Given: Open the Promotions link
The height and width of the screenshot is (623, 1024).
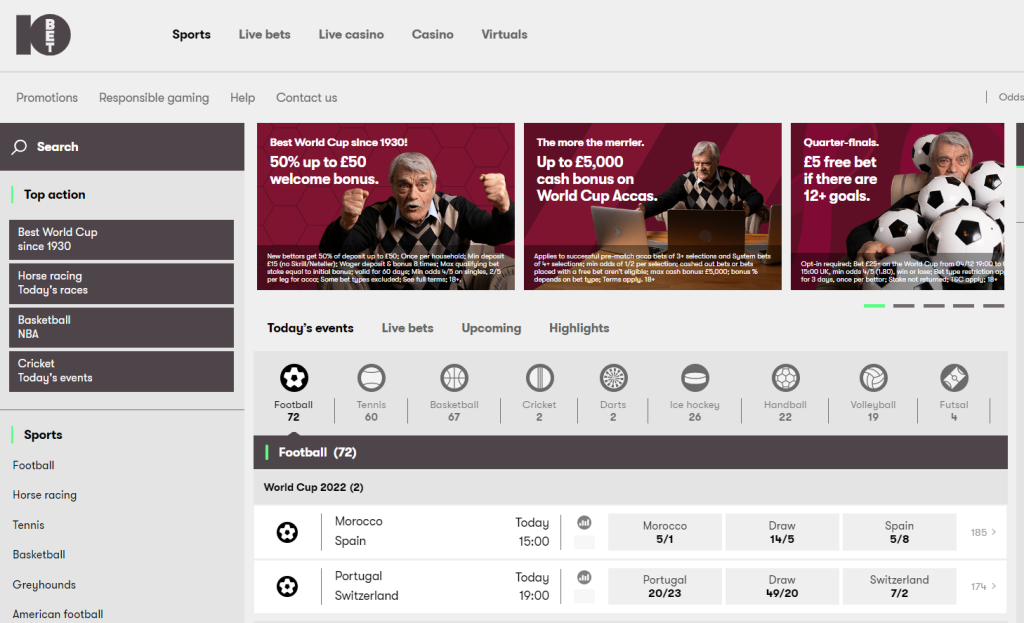Looking at the screenshot, I should pyautogui.click(x=47, y=97).
